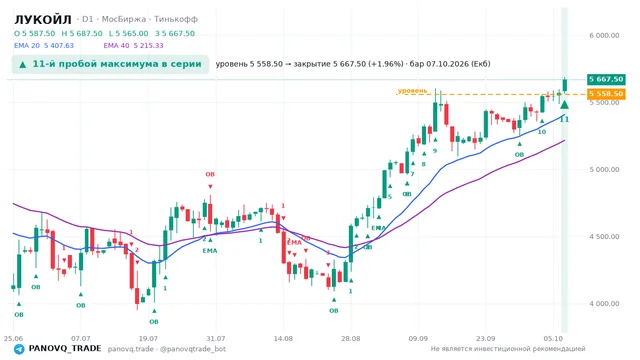Screen dimensions: 640x360
Task: Click the red OB down-arrow marker near 31.07
Action: (210, 187)
